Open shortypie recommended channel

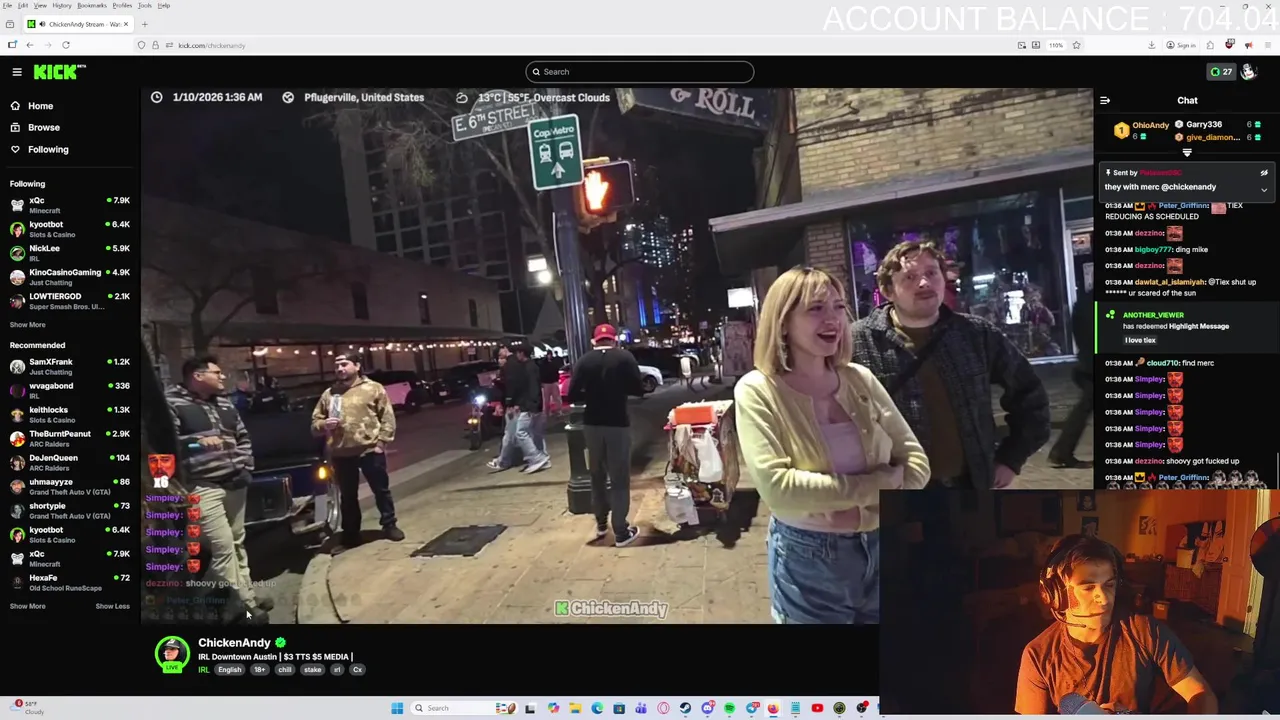[x=70, y=510]
